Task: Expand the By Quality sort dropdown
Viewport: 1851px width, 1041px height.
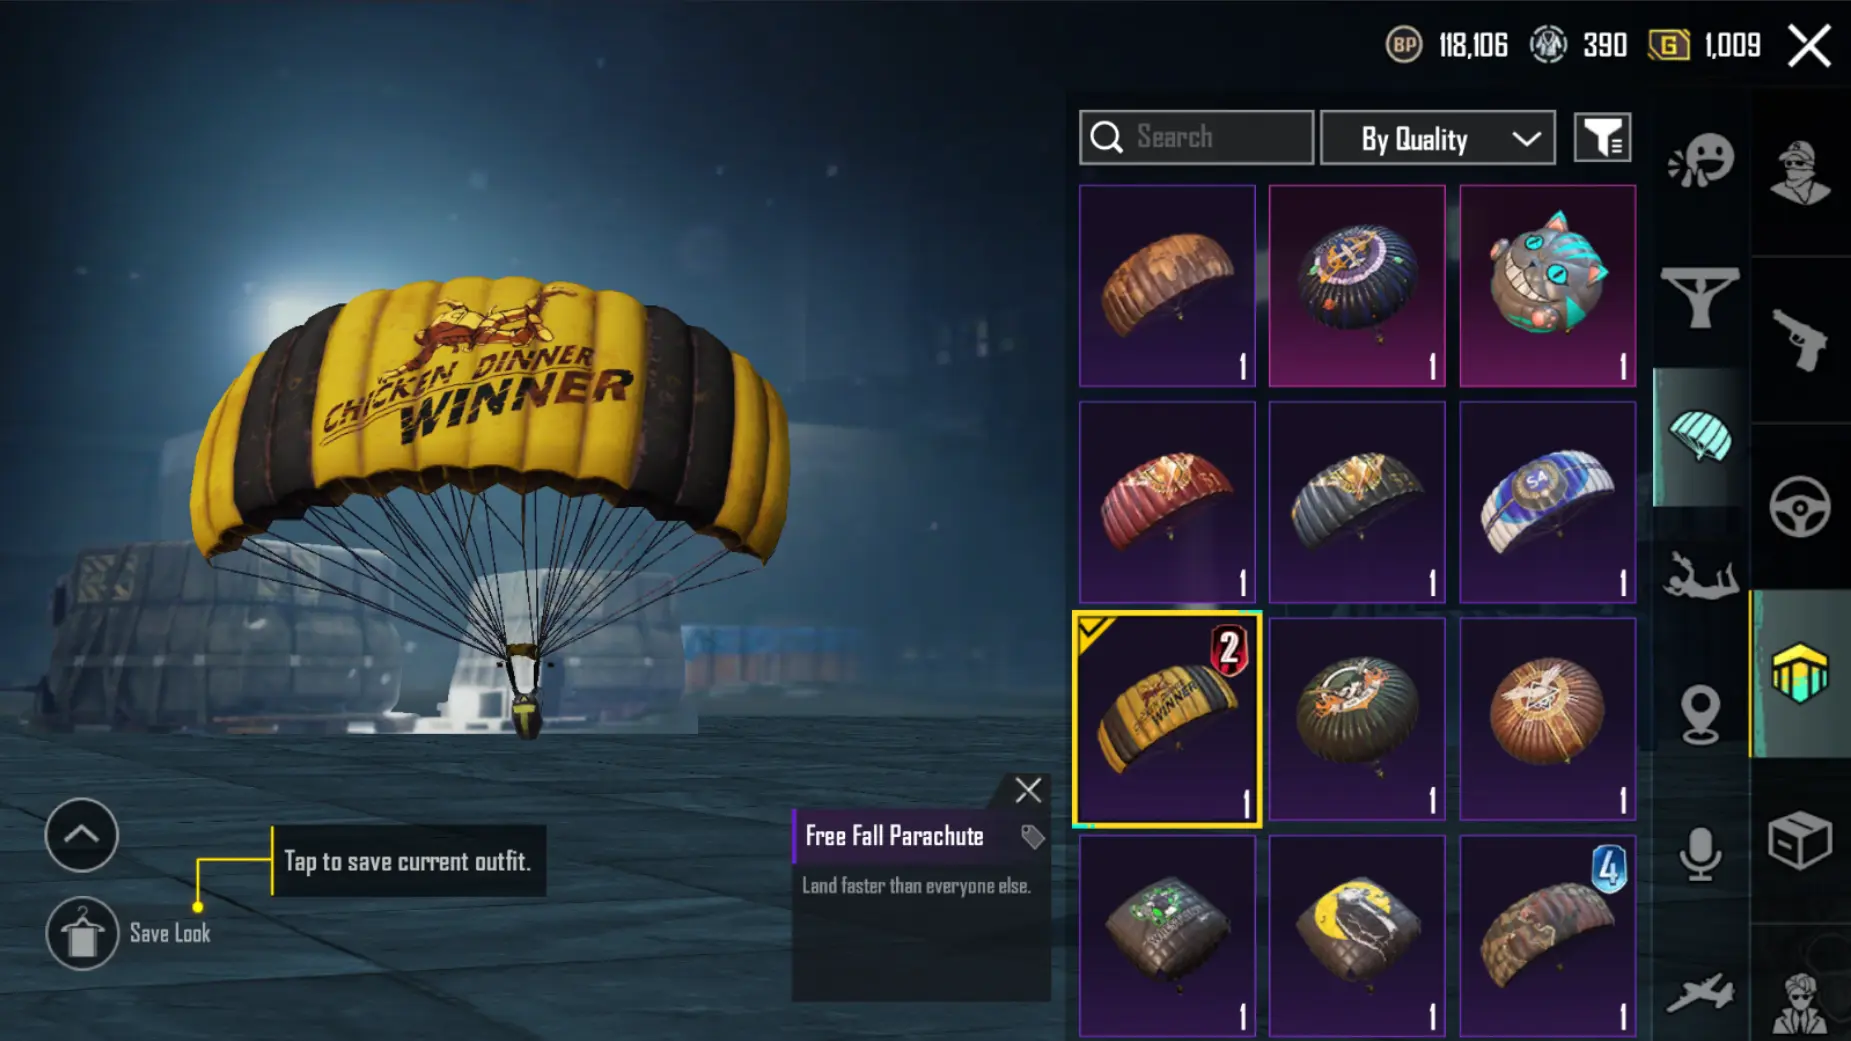Action: (x=1438, y=138)
